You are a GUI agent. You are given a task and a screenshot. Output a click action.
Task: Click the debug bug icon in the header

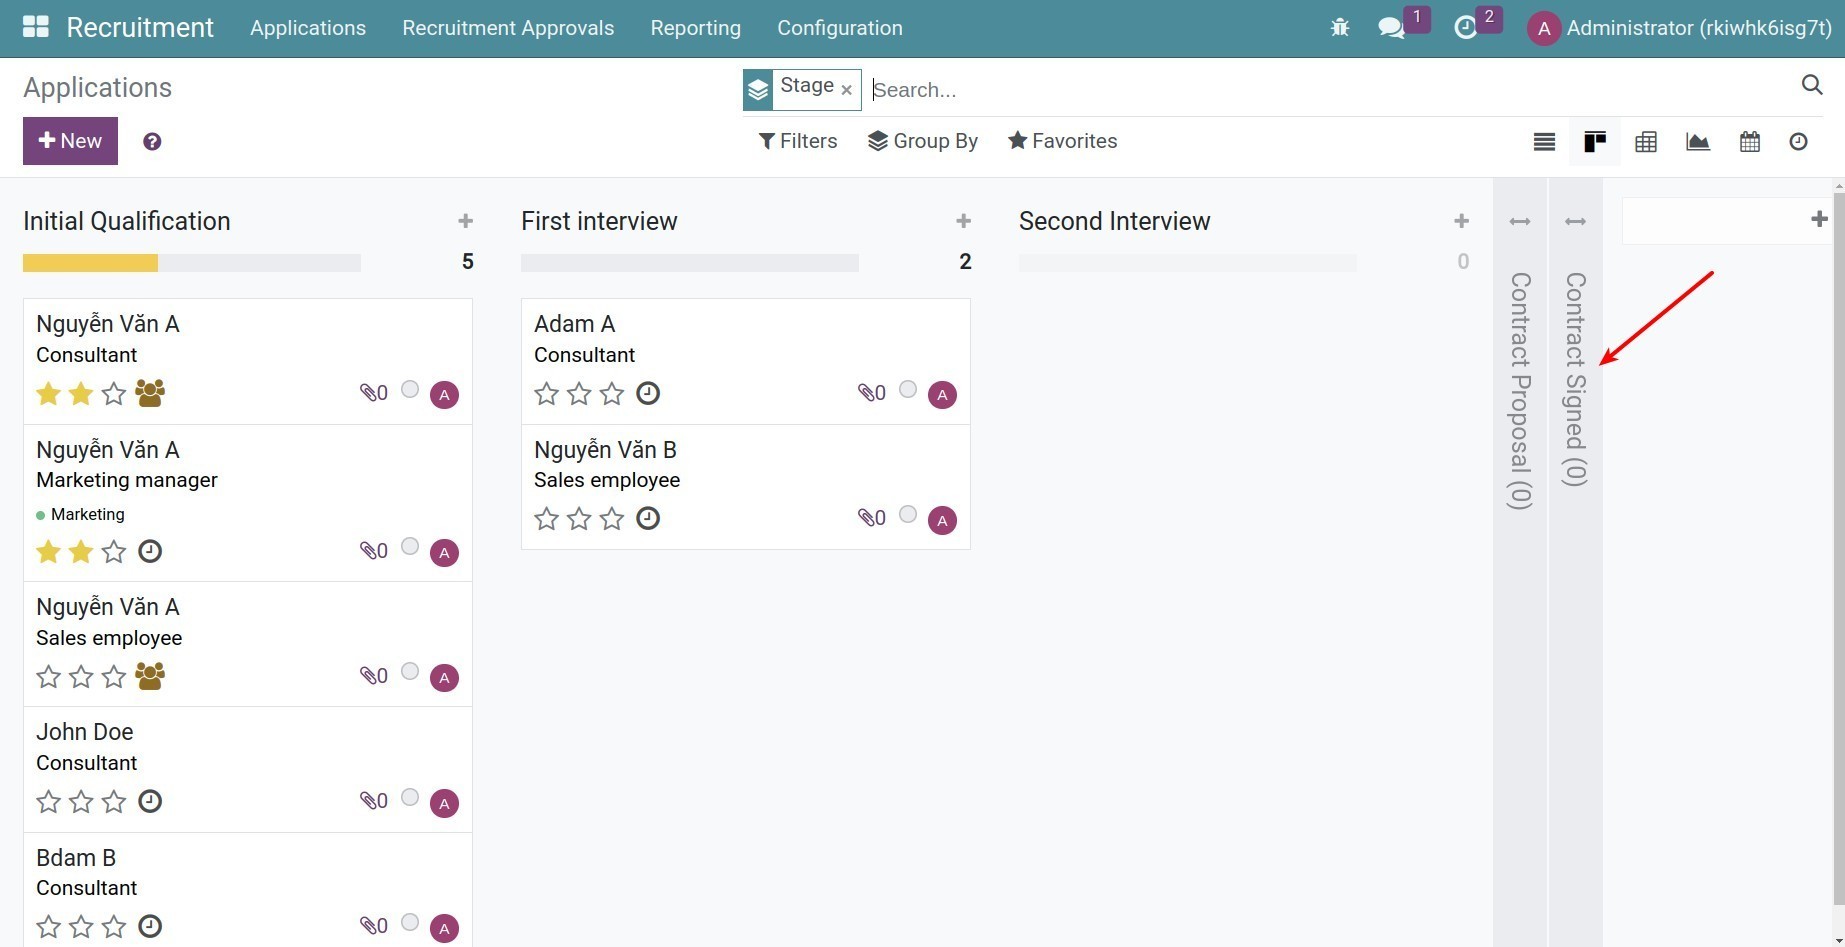pyautogui.click(x=1339, y=28)
